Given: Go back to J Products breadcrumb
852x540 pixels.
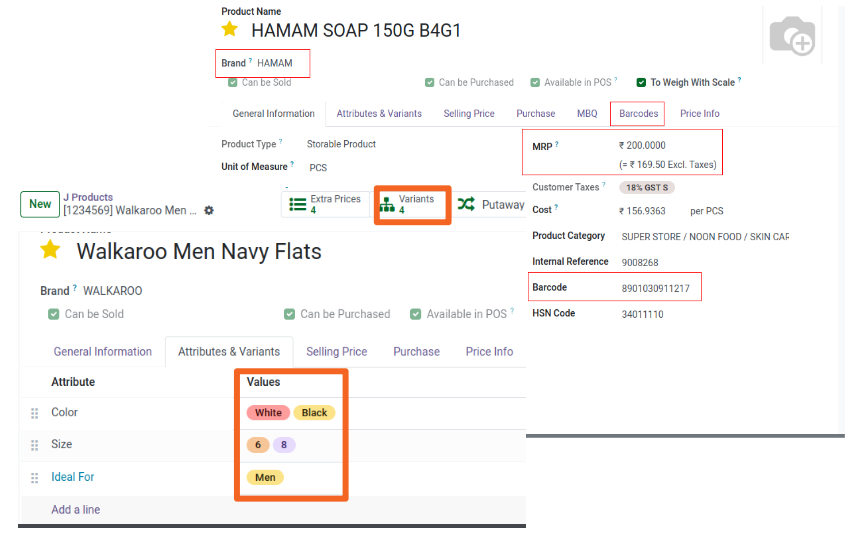Looking at the screenshot, I should point(88,197).
